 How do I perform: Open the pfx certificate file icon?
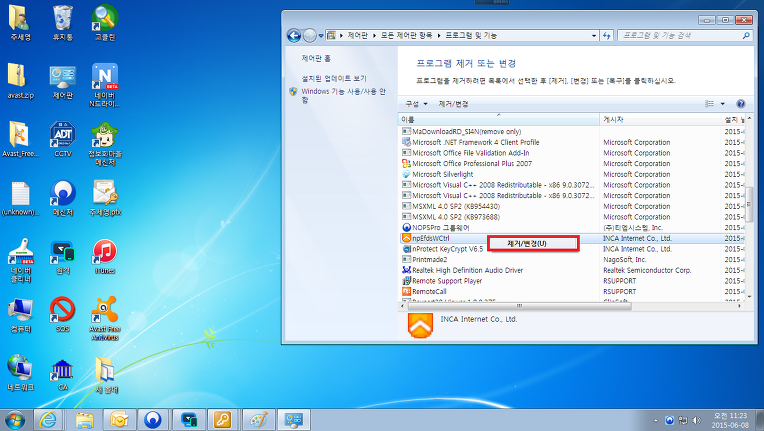point(105,198)
